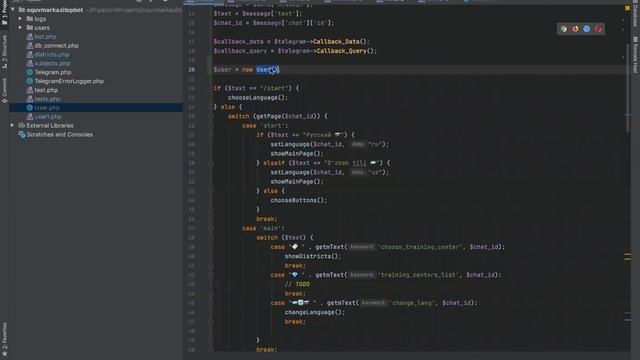640x360 pixels.
Task: Select user1.php in project tree
Action: [x=48, y=117]
